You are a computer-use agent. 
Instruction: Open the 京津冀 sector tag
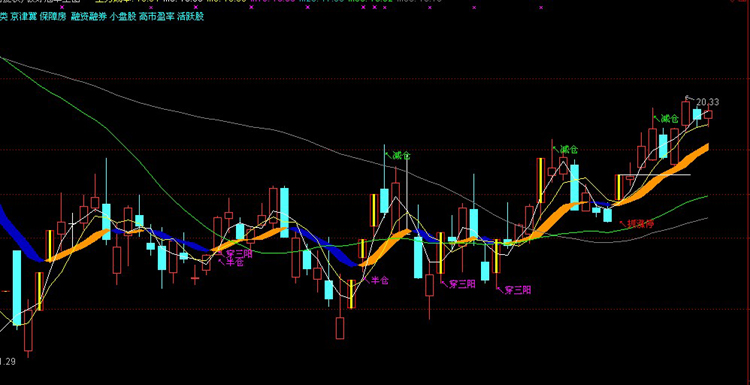(23, 17)
